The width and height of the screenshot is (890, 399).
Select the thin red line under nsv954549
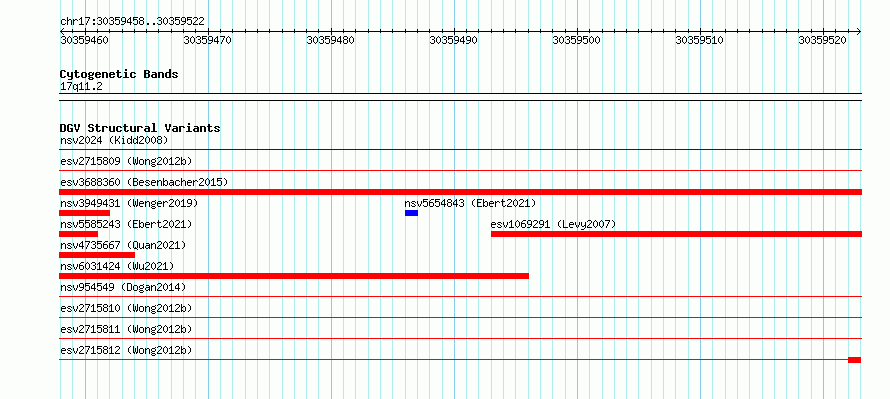(460, 297)
